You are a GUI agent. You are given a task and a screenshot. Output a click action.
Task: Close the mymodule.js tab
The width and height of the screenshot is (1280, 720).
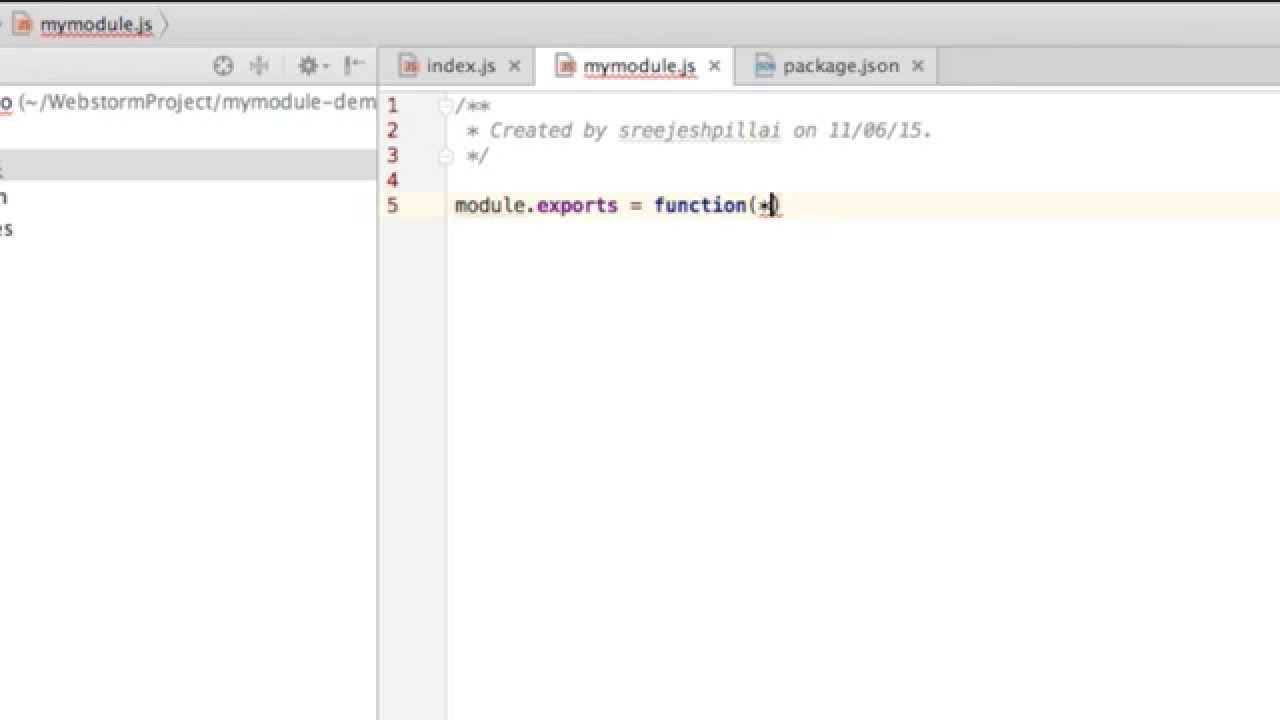pos(714,66)
